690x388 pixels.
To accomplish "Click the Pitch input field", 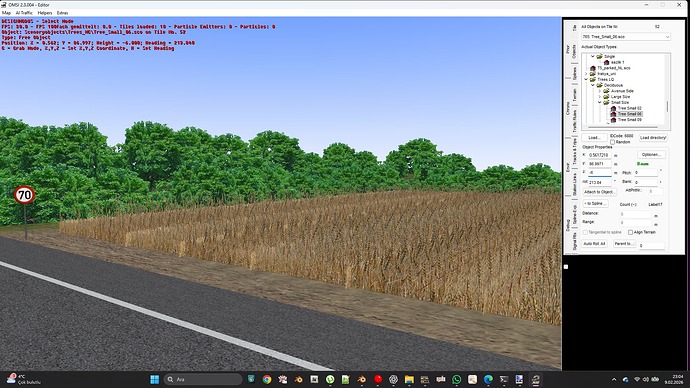I will point(646,173).
